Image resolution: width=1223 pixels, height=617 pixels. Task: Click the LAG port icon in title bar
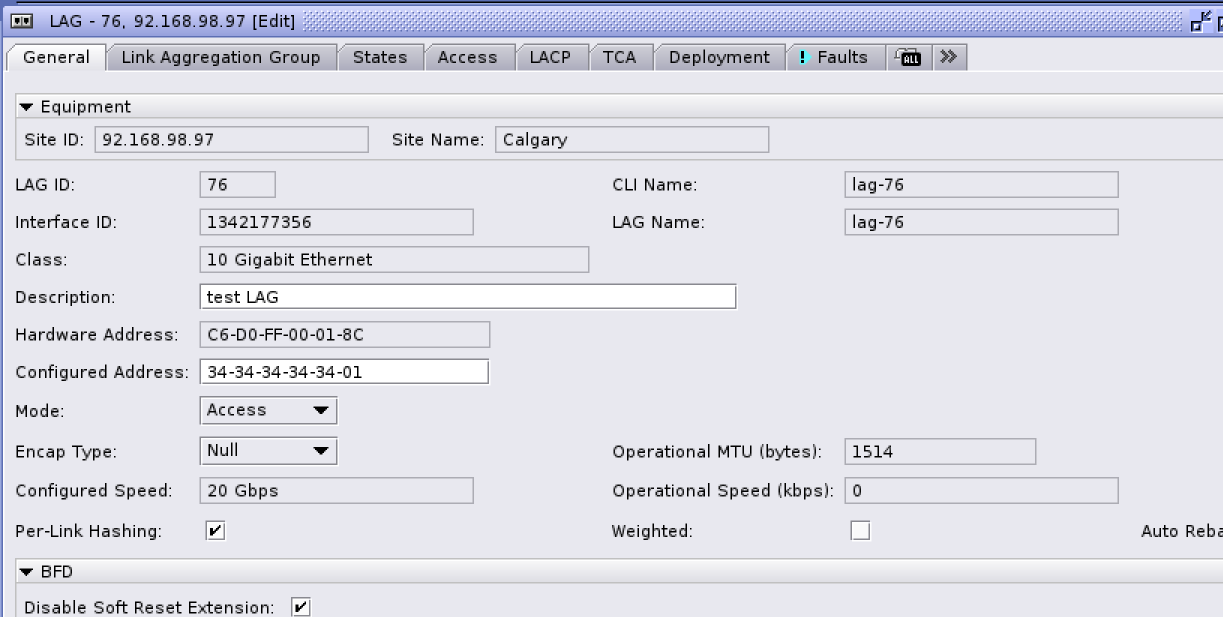(20, 21)
